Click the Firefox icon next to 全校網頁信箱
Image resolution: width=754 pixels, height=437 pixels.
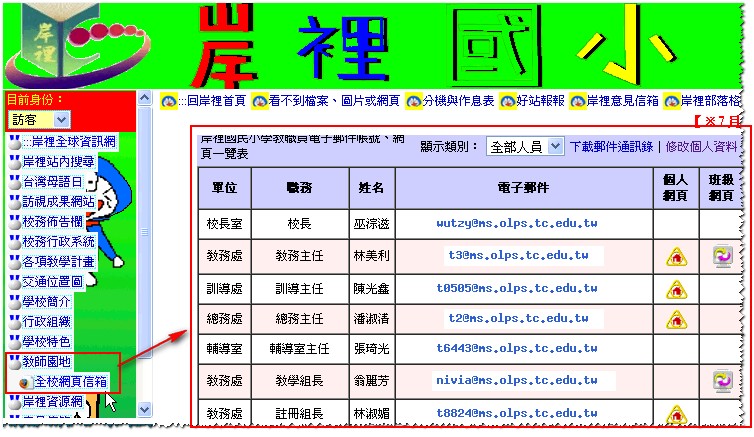25,383
